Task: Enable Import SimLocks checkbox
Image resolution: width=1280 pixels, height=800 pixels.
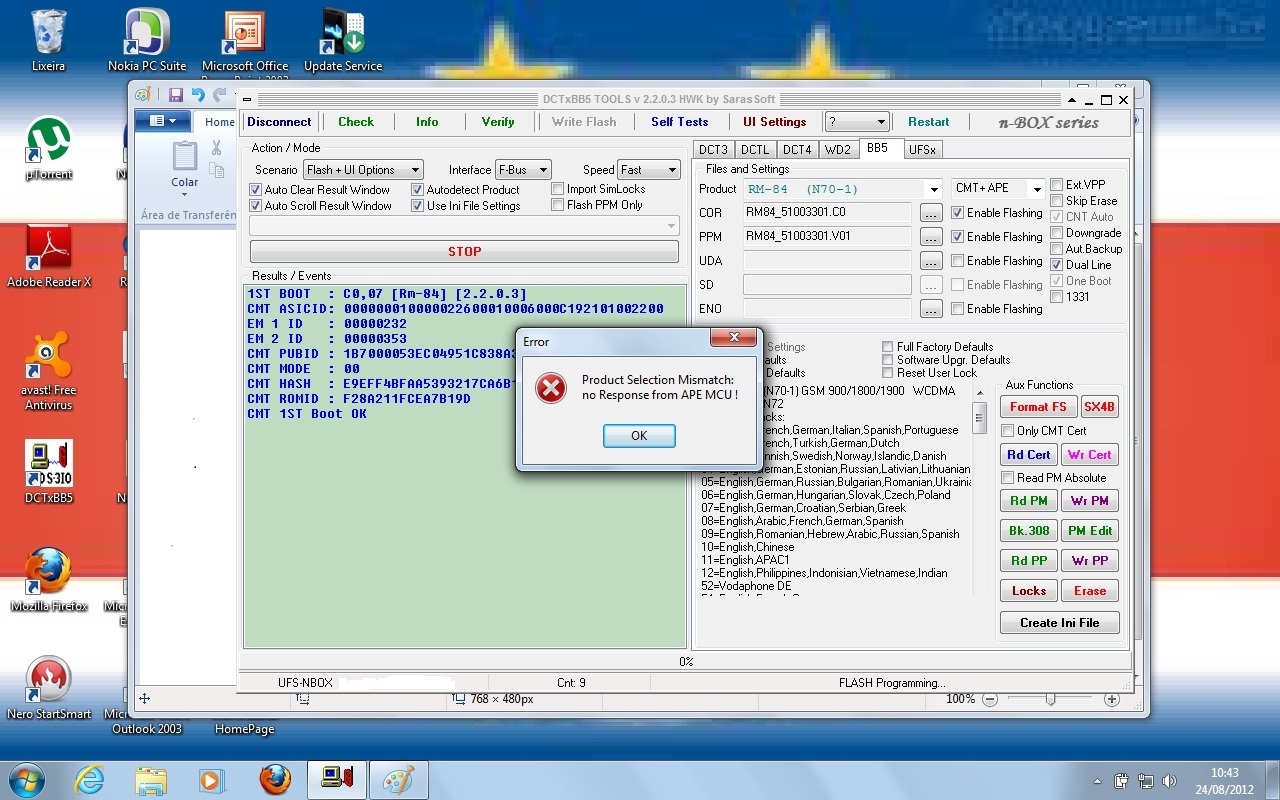Action: pyautogui.click(x=558, y=189)
